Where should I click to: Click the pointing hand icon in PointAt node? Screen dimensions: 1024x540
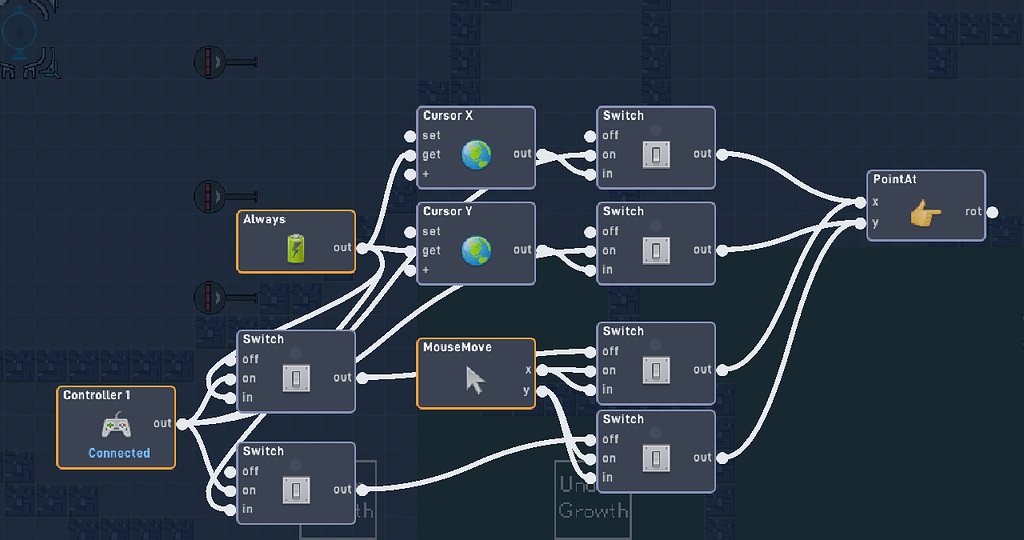coord(926,212)
